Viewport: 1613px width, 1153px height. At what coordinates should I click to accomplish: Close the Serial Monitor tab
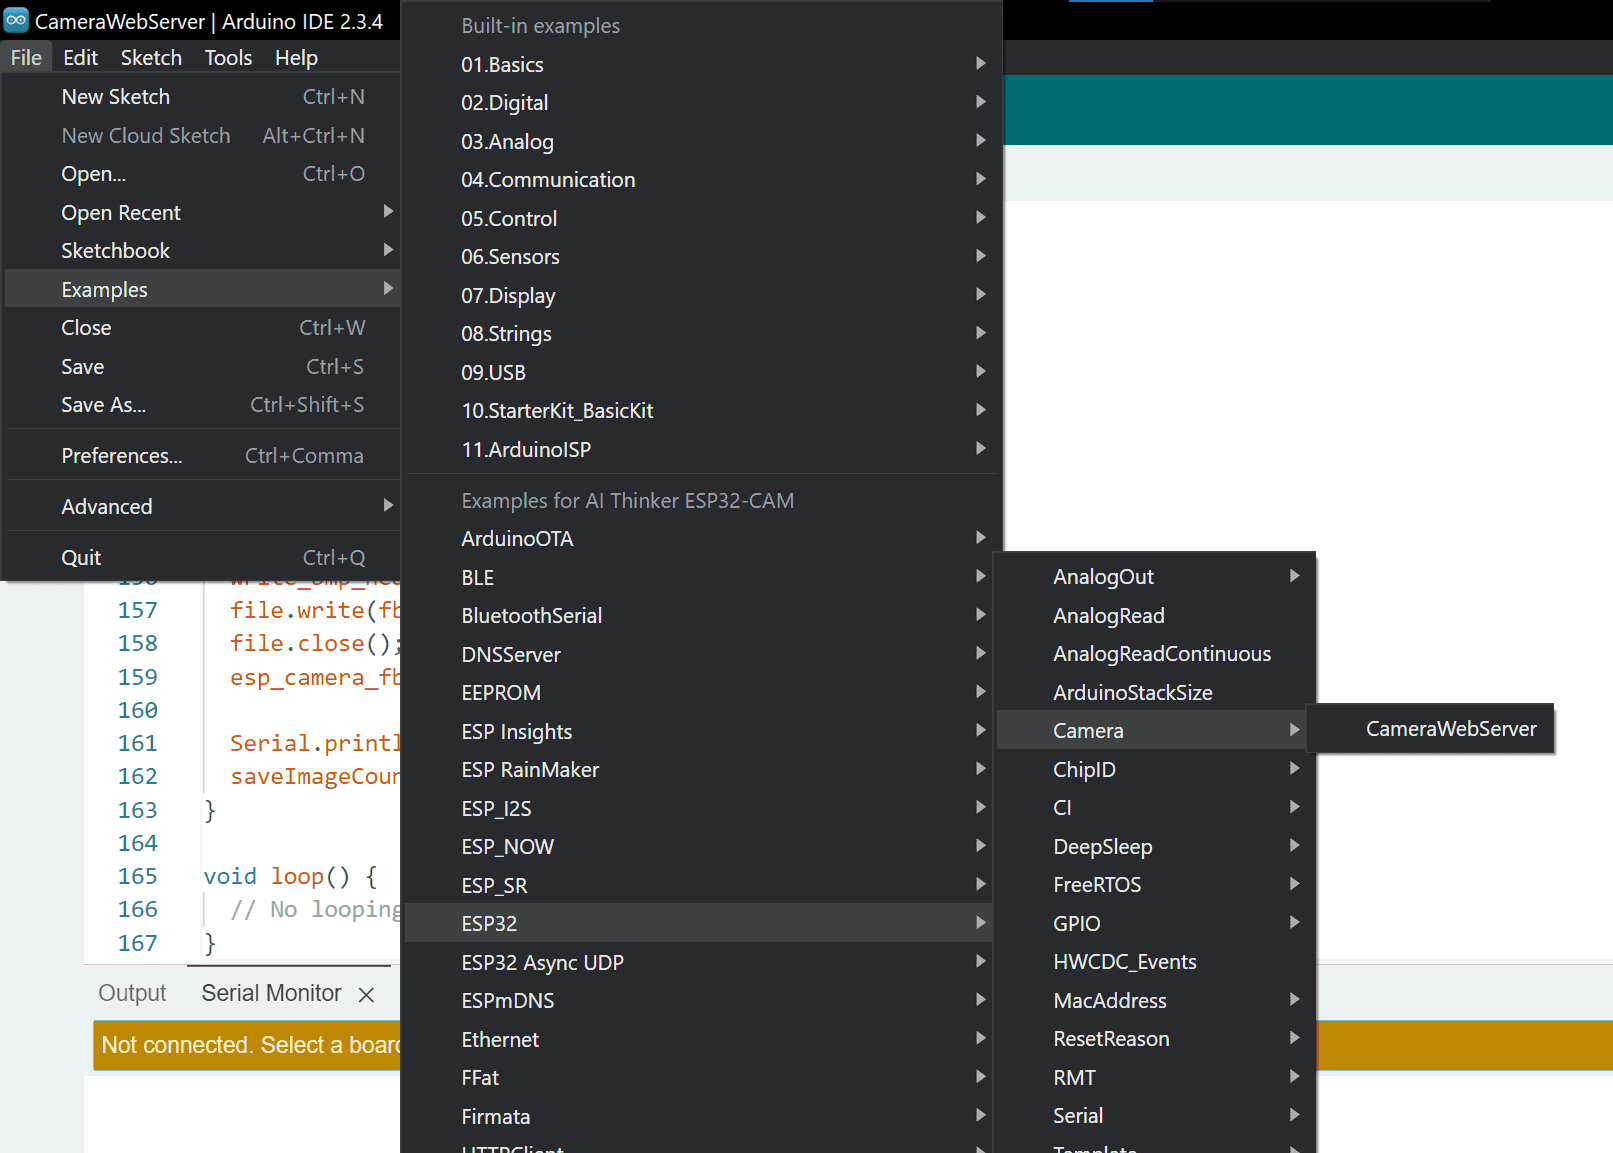(x=366, y=994)
